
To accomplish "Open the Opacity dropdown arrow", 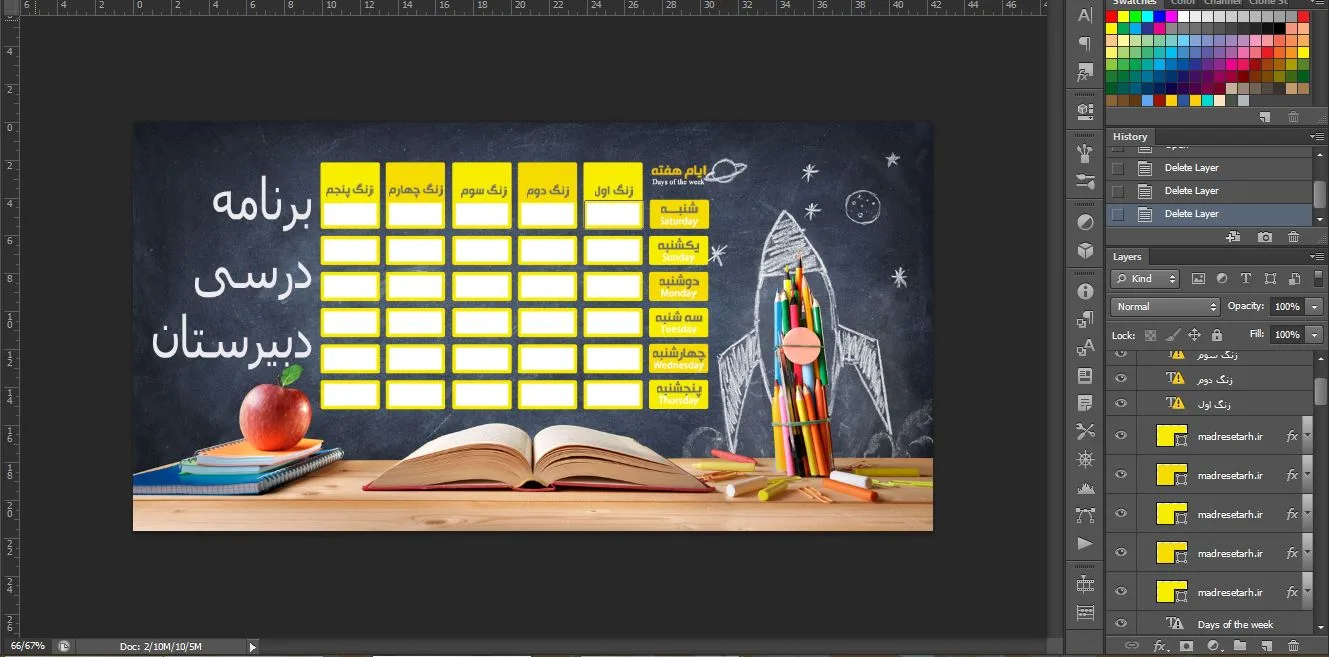I will 1314,306.
